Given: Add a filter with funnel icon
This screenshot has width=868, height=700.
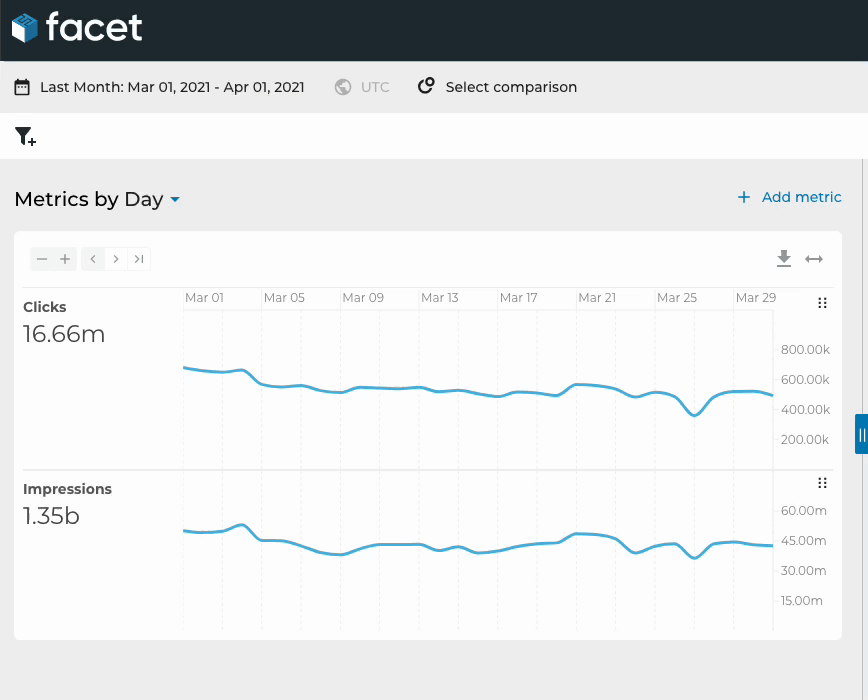Looking at the screenshot, I should 25,136.
